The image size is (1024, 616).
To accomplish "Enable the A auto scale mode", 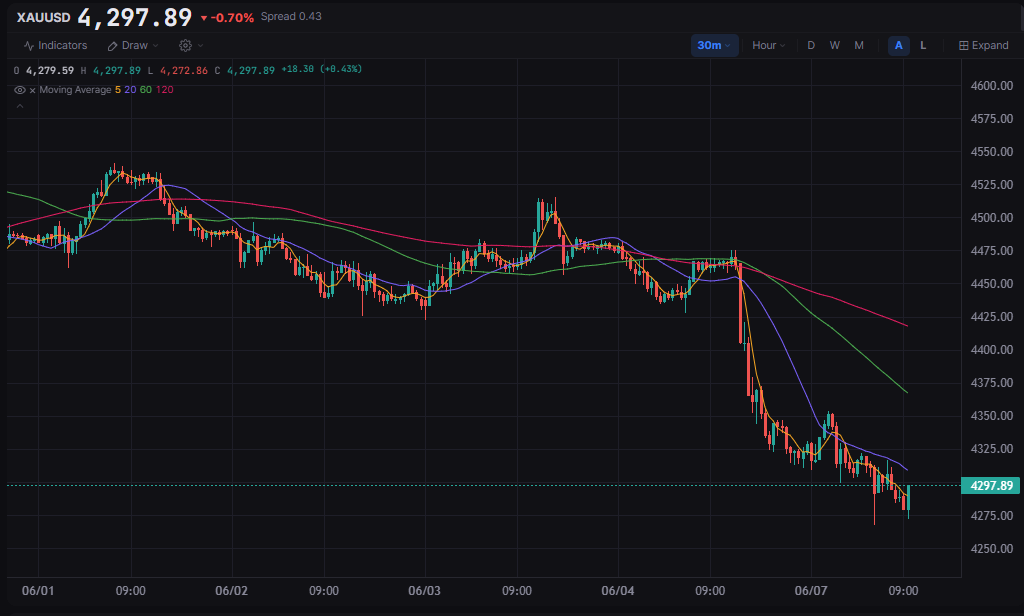I will [x=899, y=46].
